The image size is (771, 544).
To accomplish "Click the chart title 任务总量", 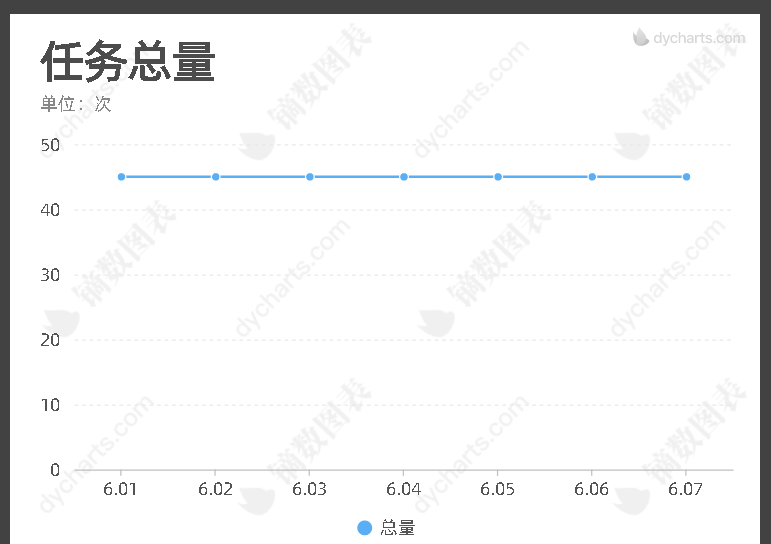I will point(128,62).
